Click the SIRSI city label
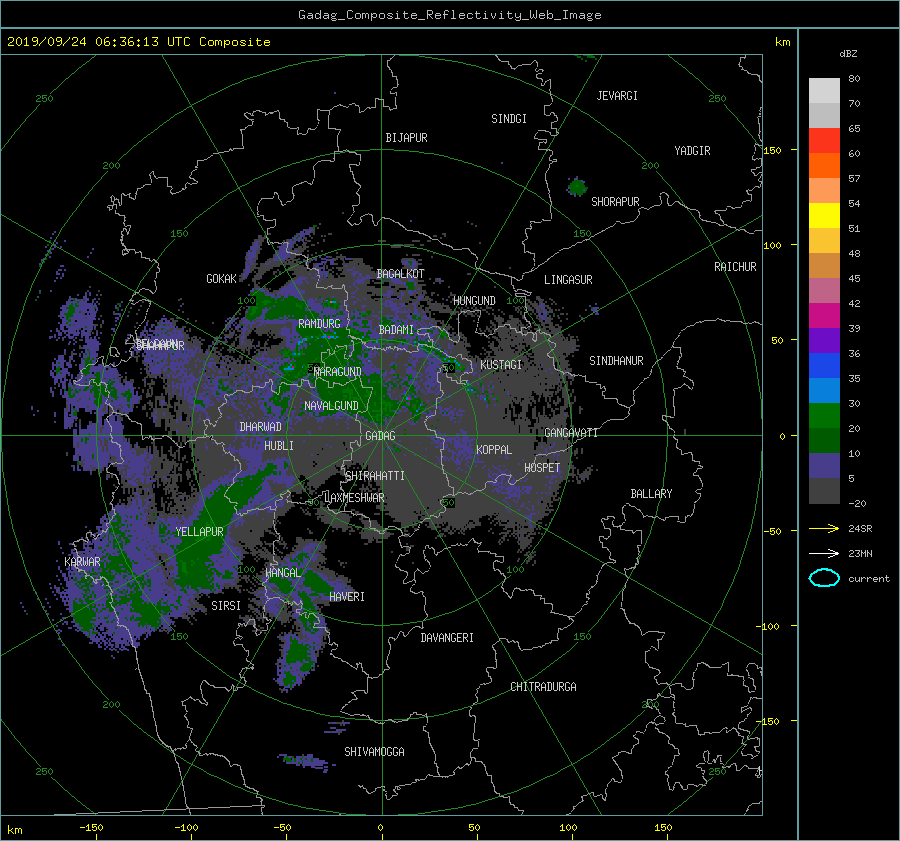This screenshot has width=900, height=841. click(x=226, y=606)
